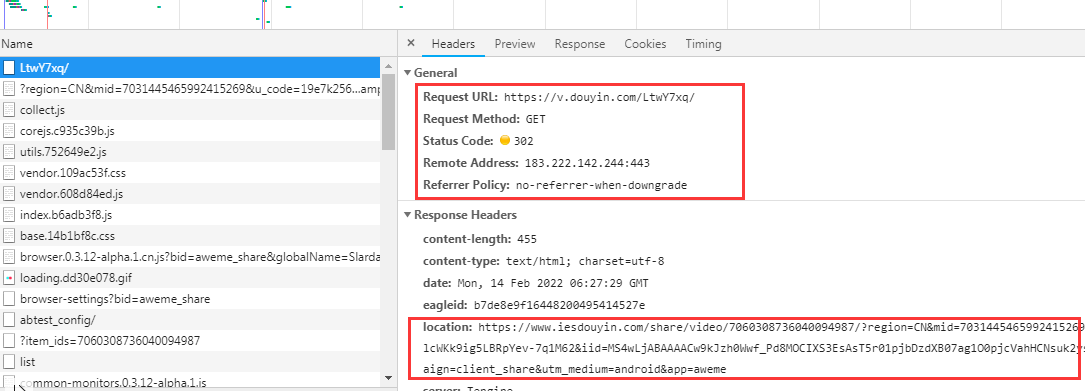Switch to the Headers tab
The width and height of the screenshot is (1085, 391).
pos(453,44)
